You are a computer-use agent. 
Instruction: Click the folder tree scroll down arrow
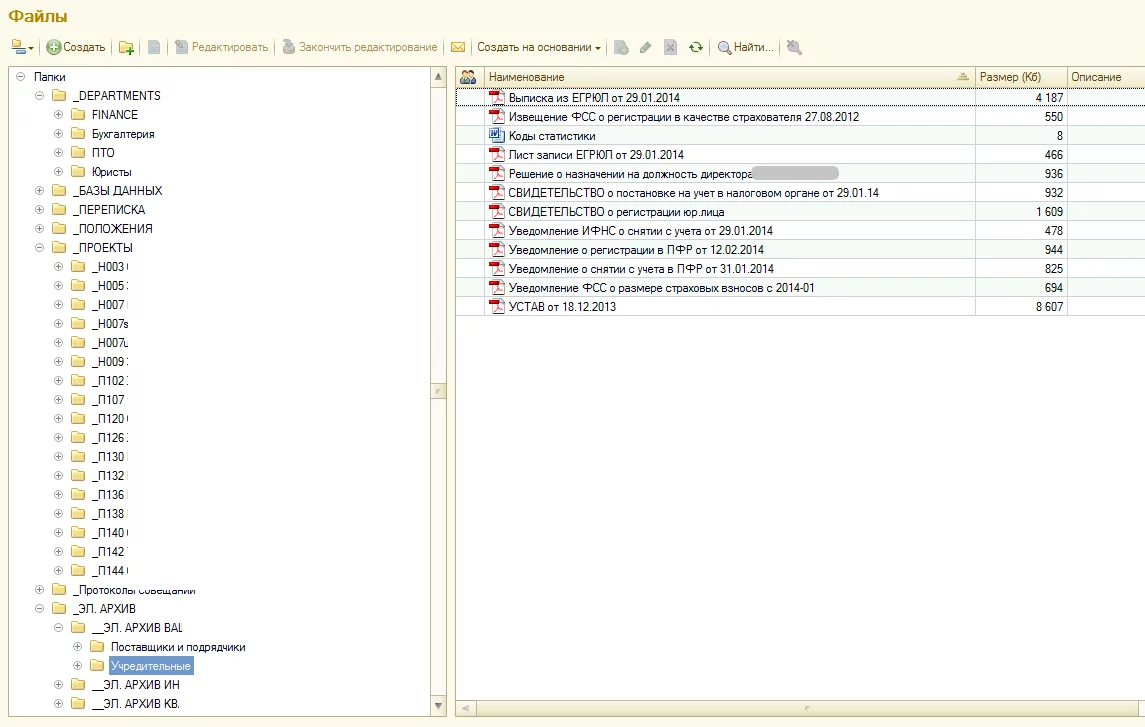[x=439, y=708]
